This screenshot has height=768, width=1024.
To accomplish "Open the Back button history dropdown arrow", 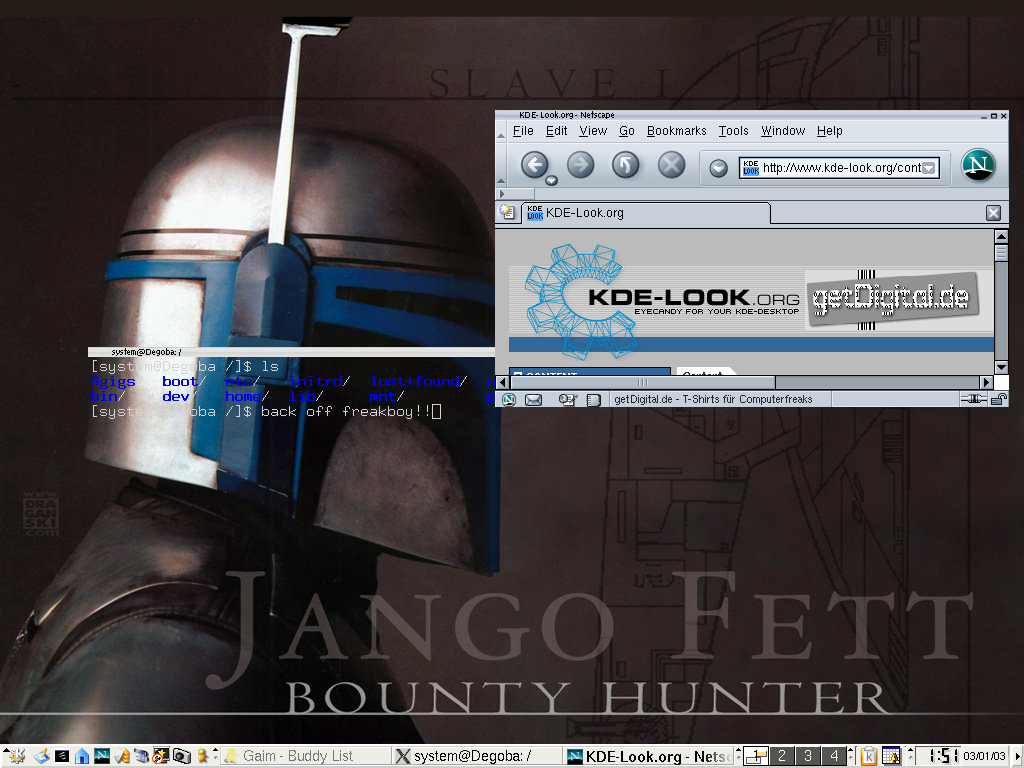I will tap(551, 180).
